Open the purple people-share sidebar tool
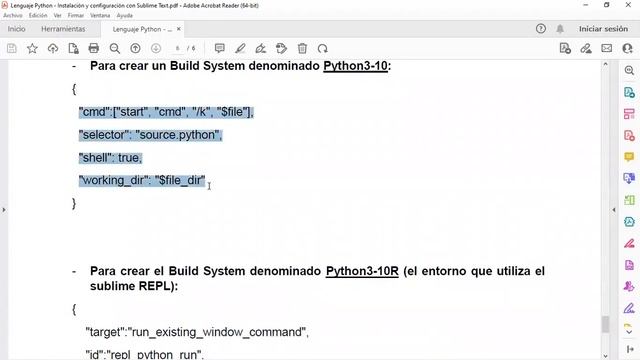The width and height of the screenshot is (640, 360). tap(629, 287)
